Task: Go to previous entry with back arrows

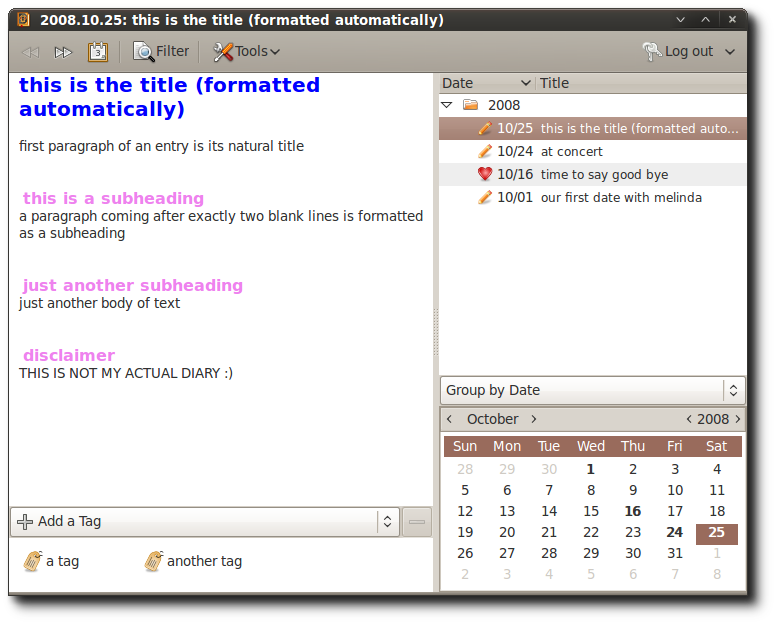Action: [31, 52]
